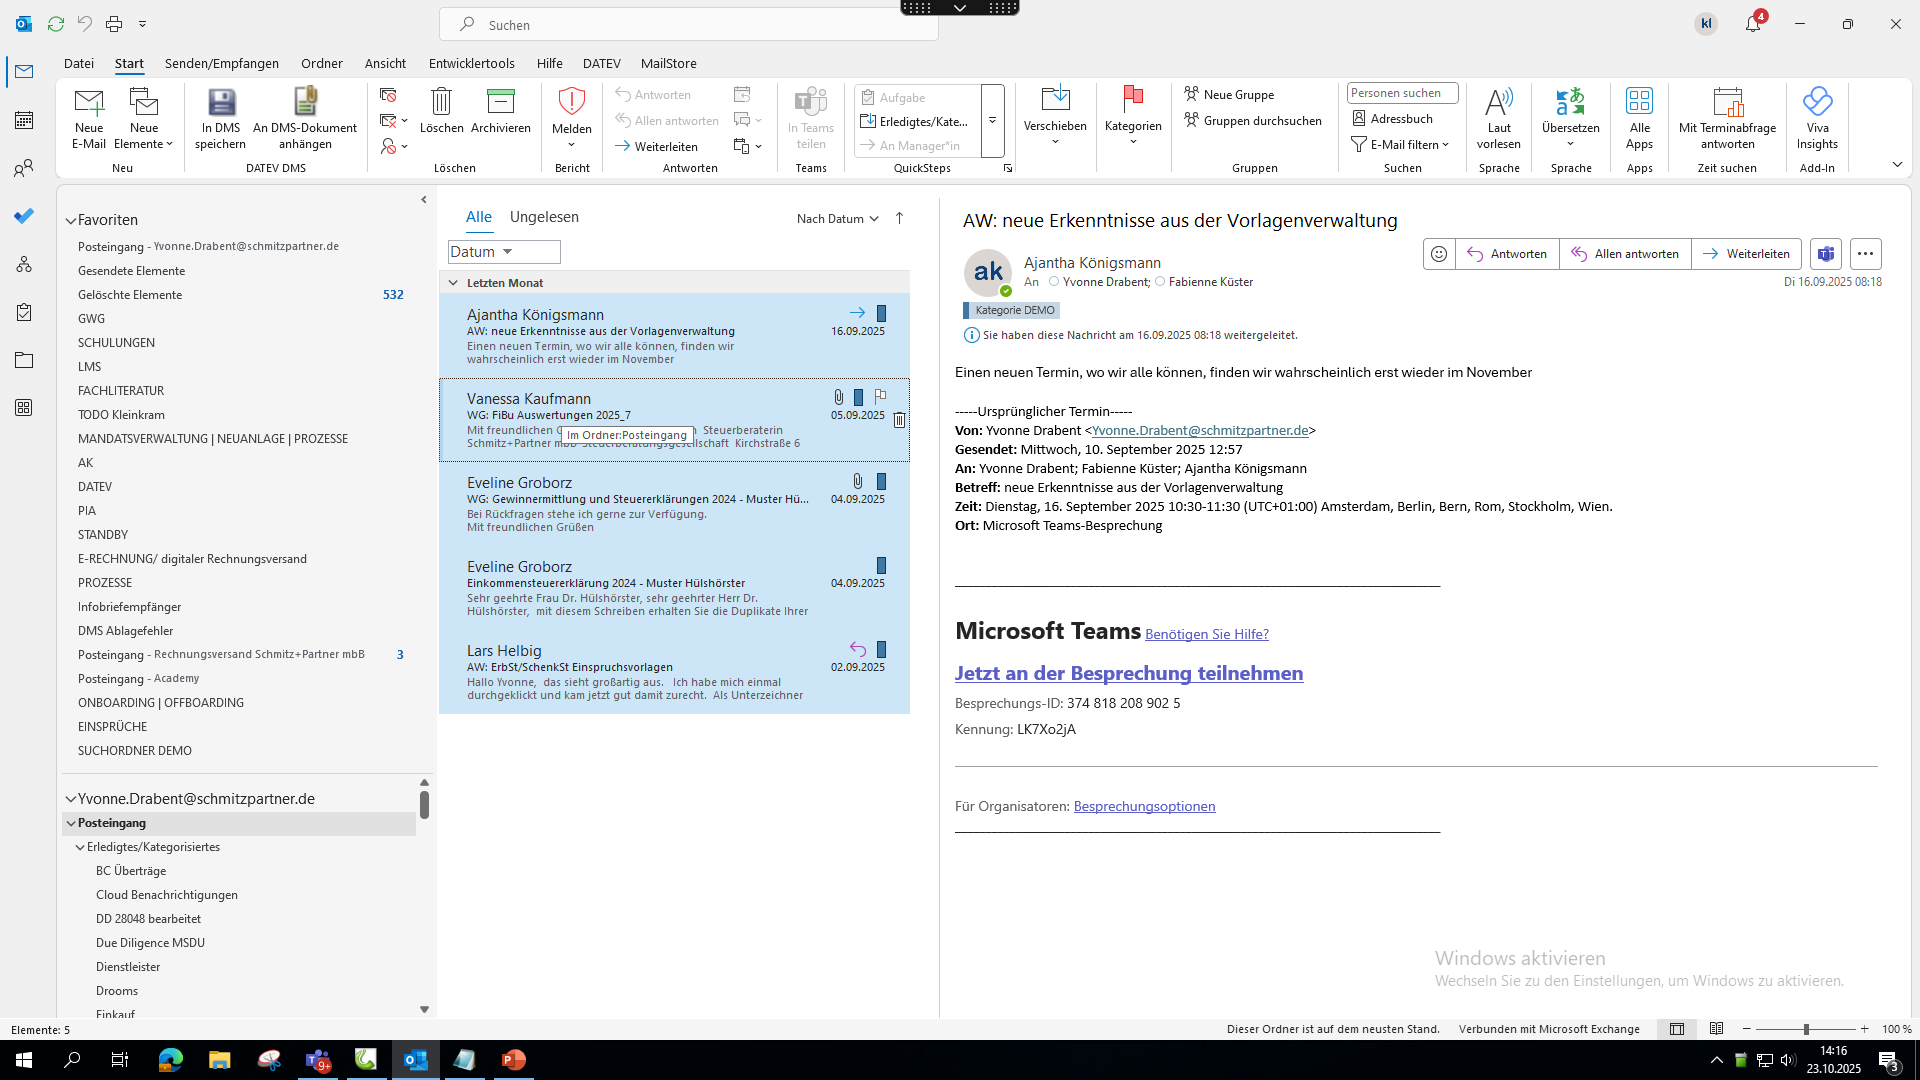Click Allen antworten in reading pane
This screenshot has width=1920, height=1080.
(x=1625, y=254)
